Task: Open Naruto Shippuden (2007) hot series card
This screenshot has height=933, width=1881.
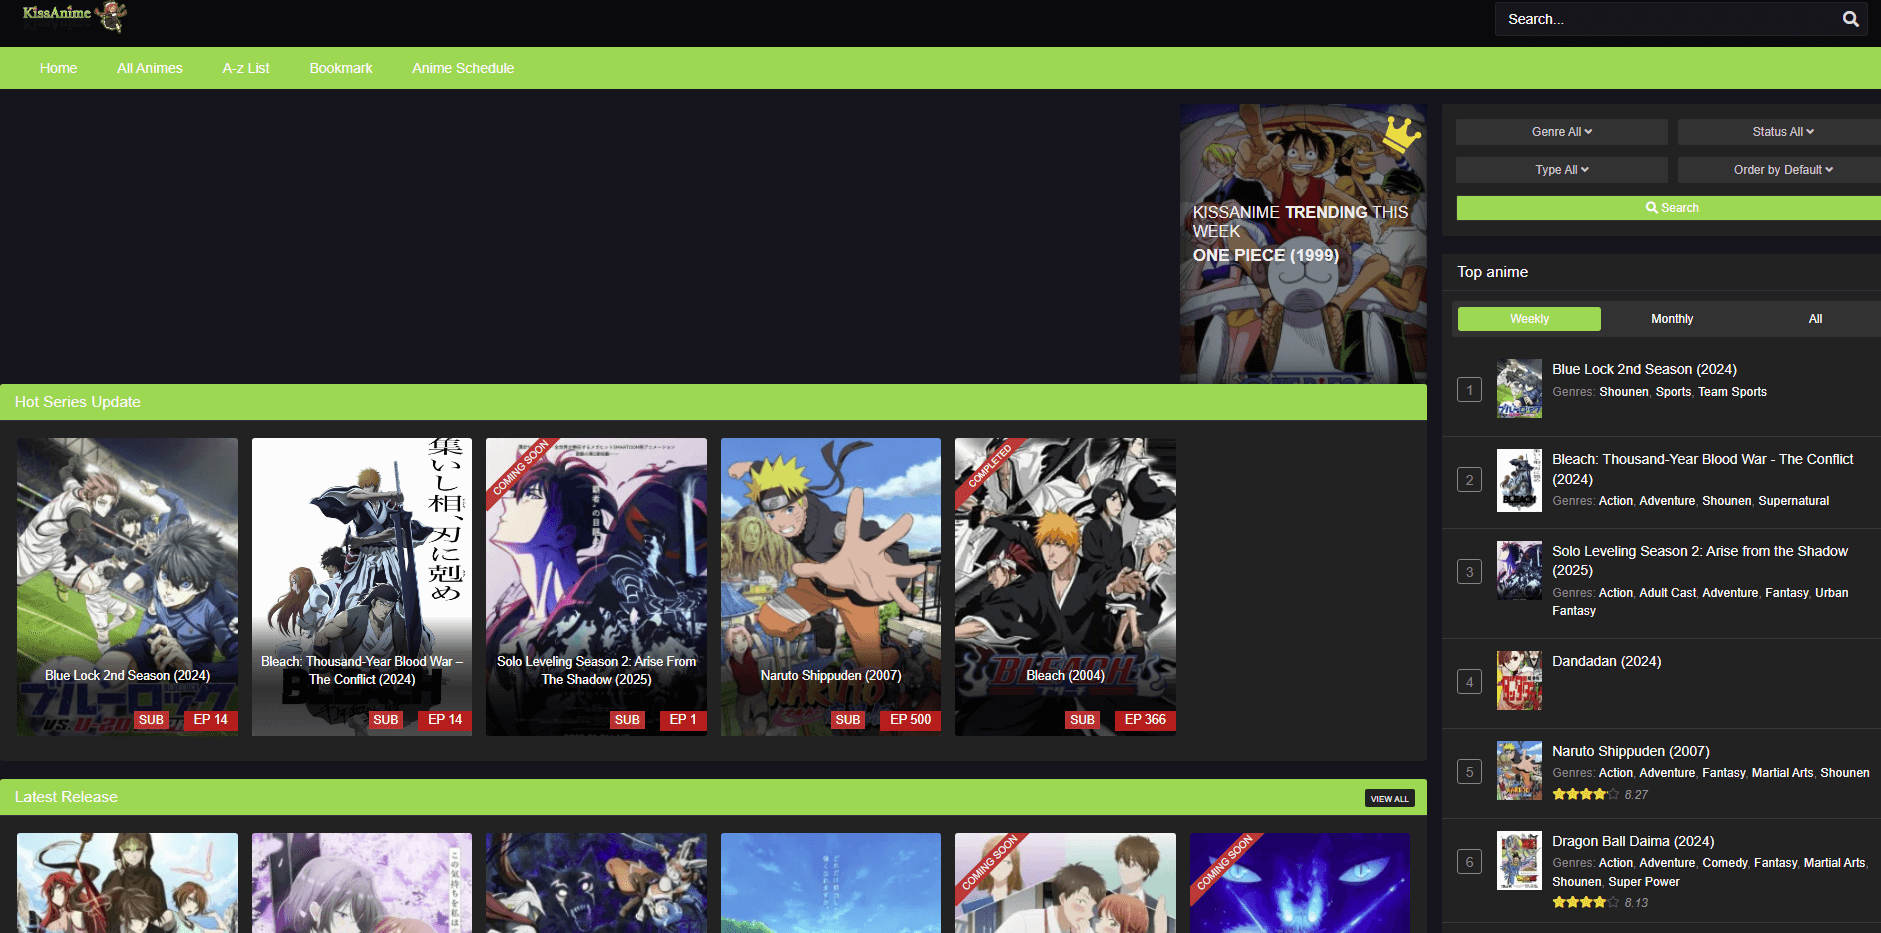Action: 831,587
